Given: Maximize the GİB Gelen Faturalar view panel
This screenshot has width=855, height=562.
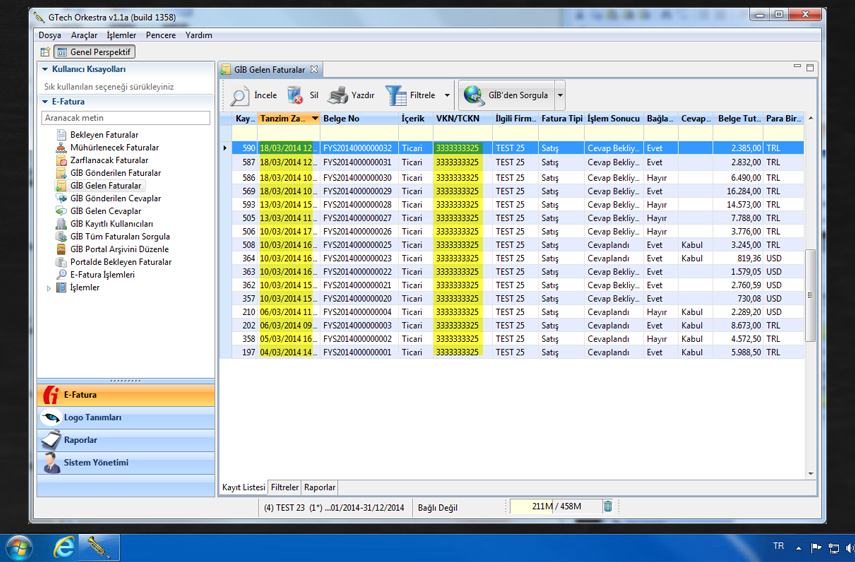Looking at the screenshot, I should pos(810,68).
